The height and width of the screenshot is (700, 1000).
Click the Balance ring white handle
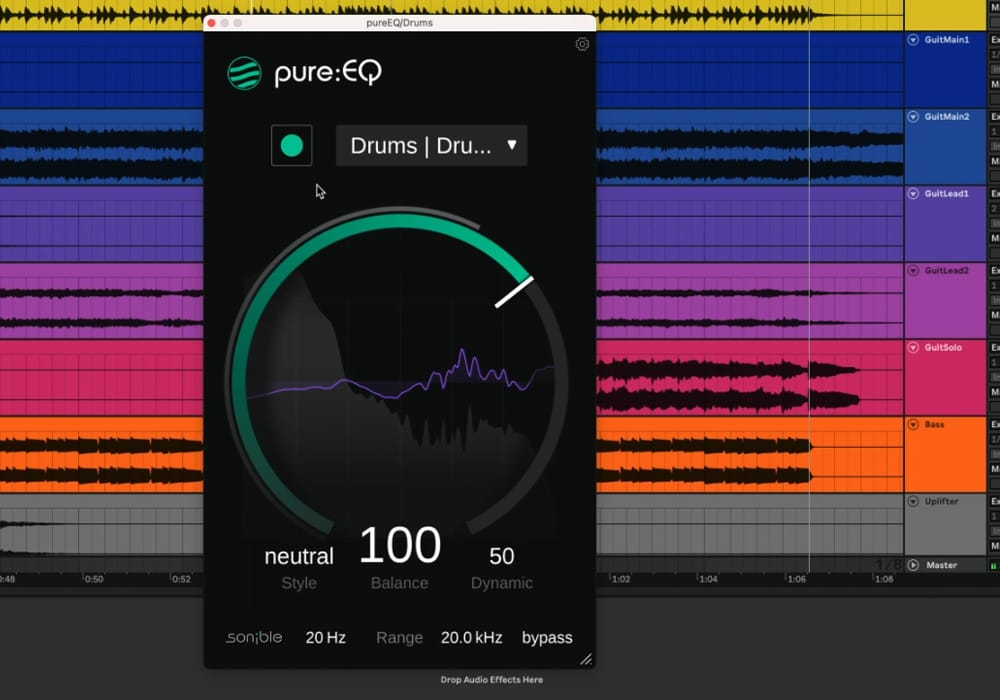514,292
